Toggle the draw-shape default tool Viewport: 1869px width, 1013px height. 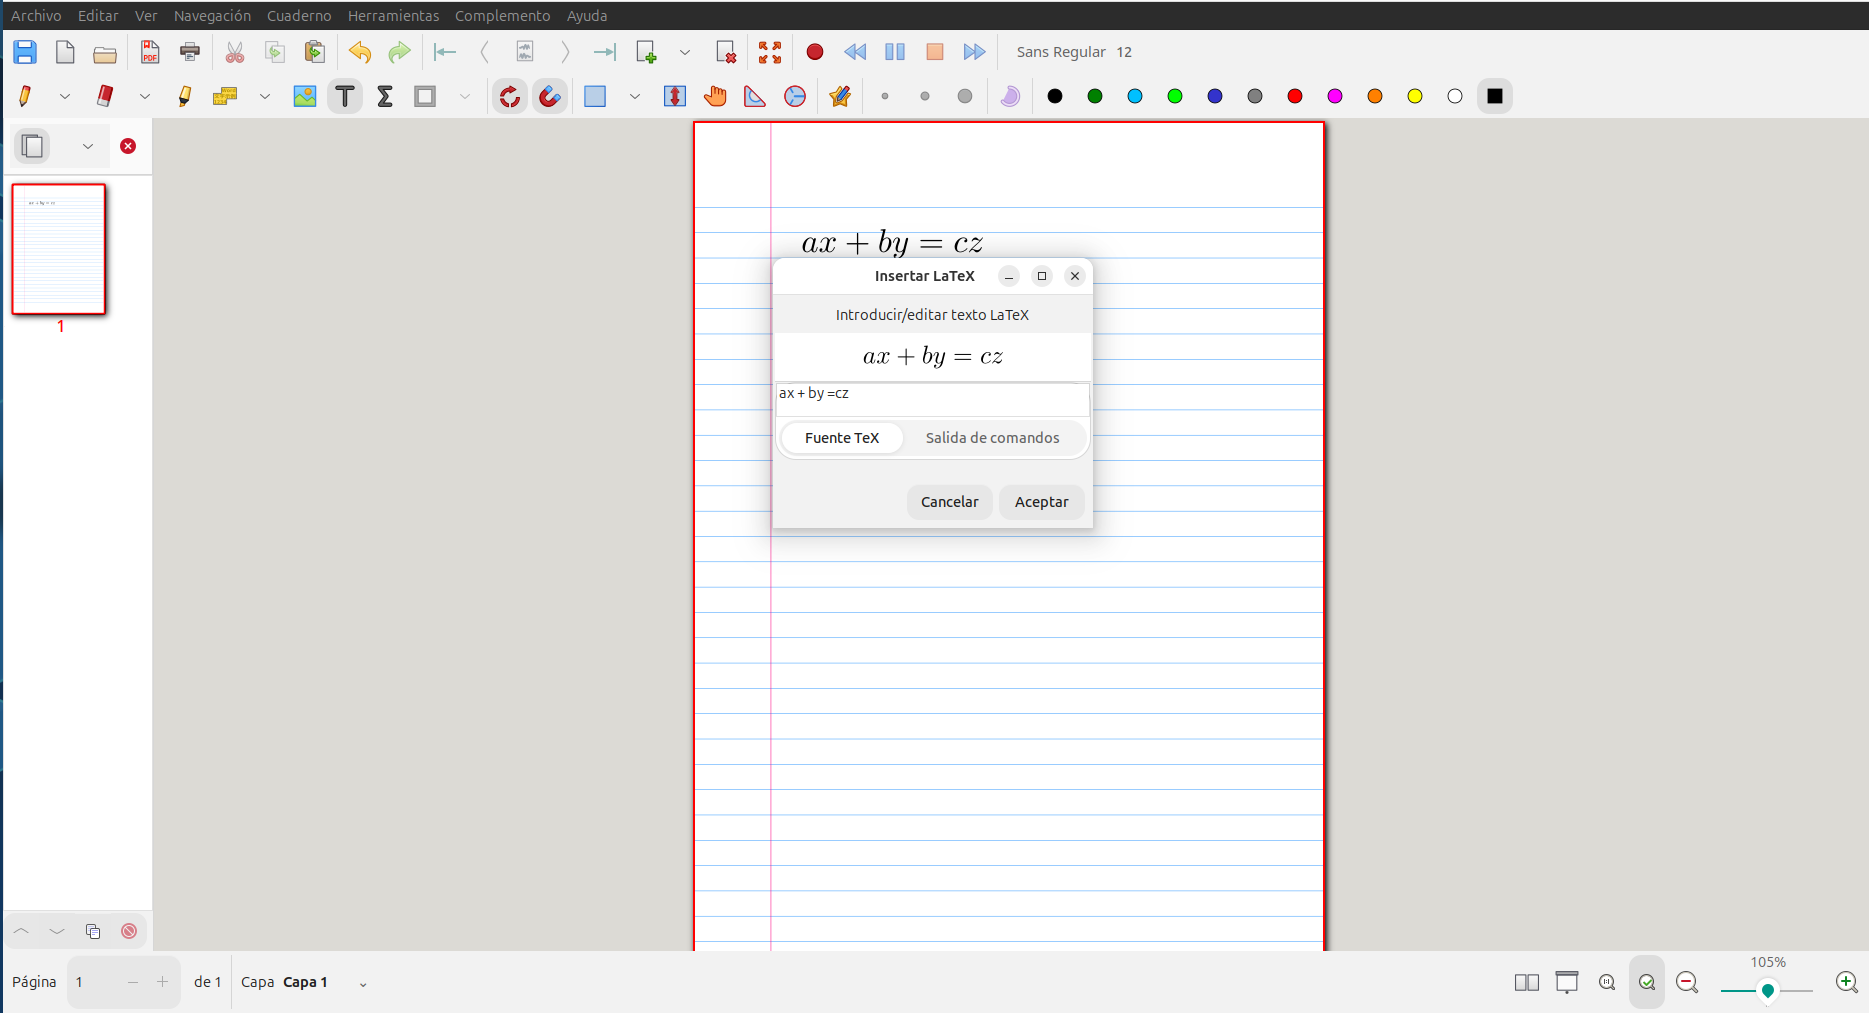tap(840, 96)
